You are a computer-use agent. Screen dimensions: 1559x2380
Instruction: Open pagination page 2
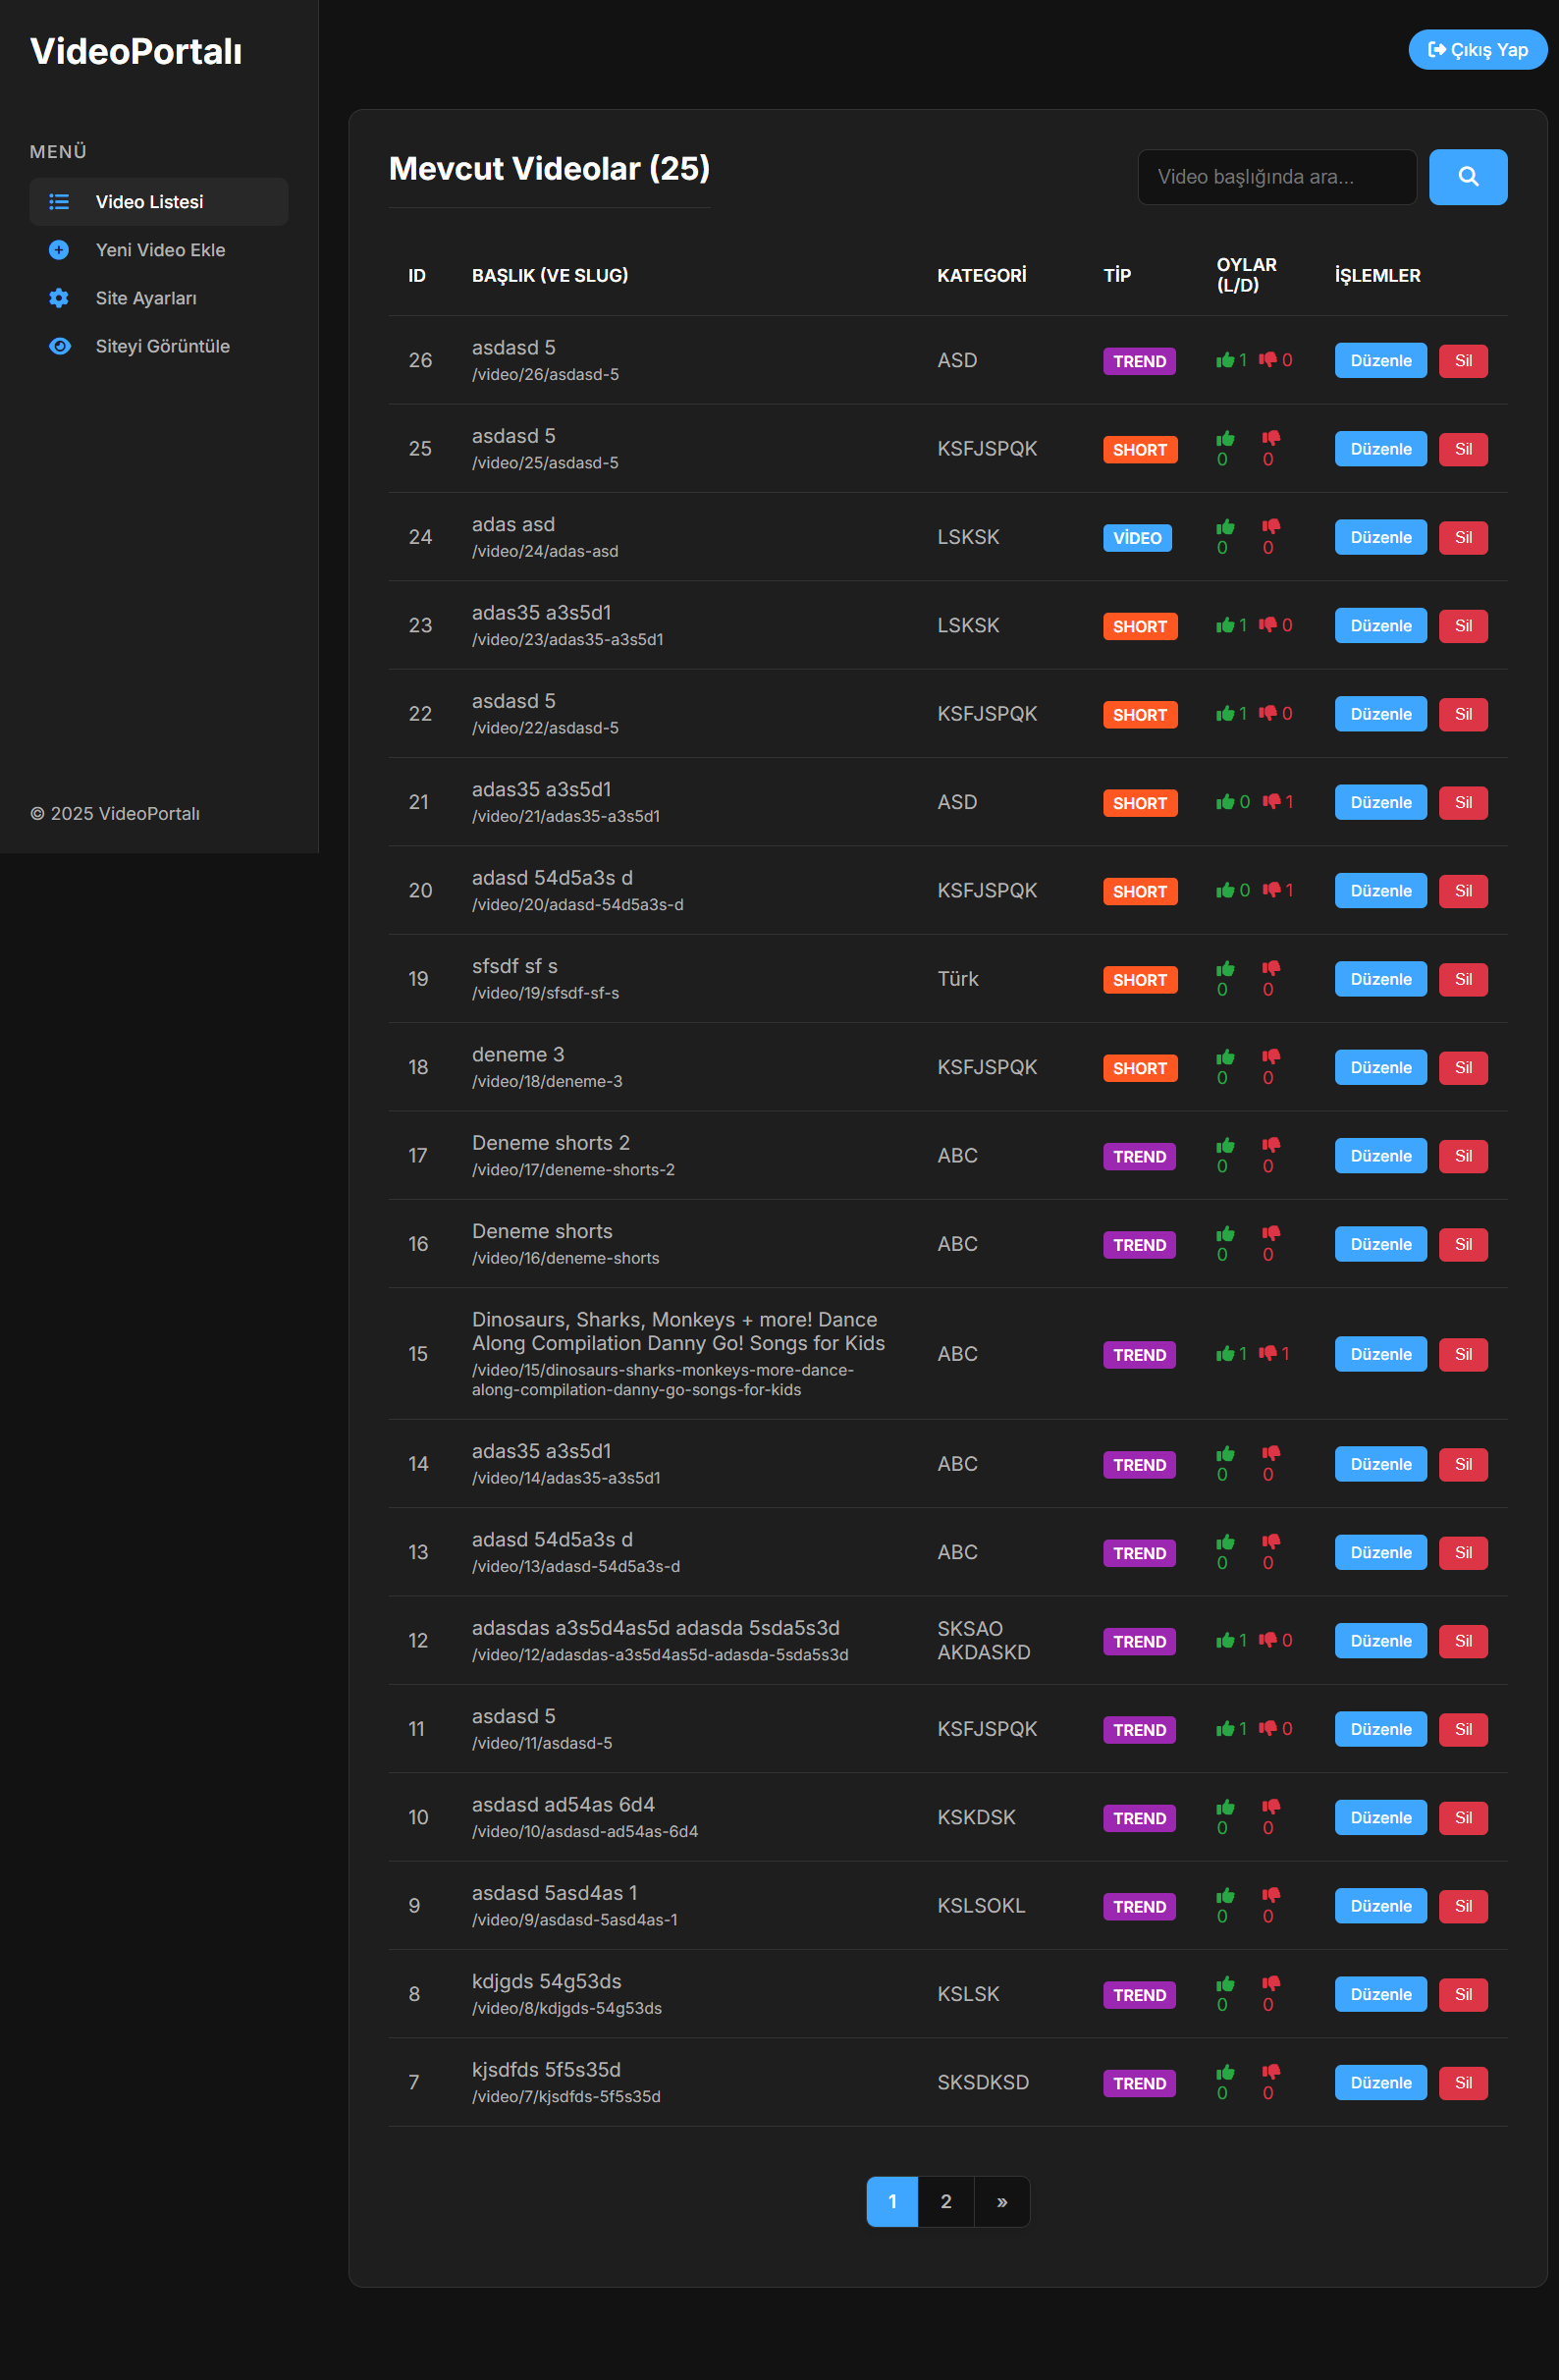point(945,2201)
